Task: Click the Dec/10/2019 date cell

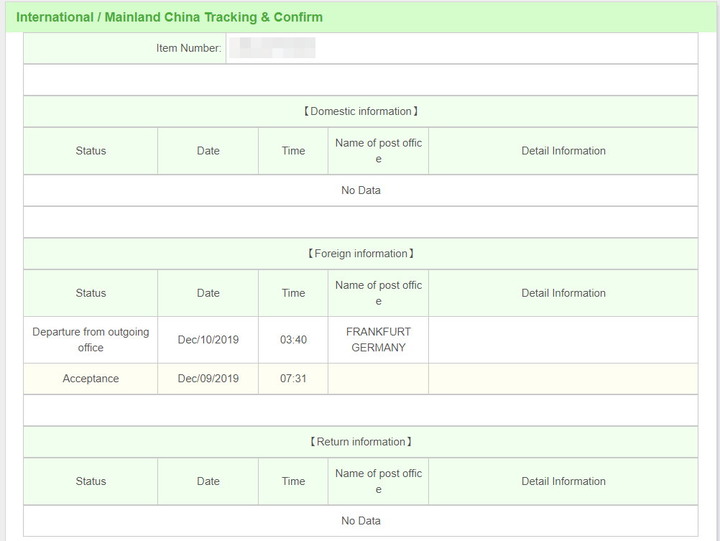Action: click(x=208, y=340)
